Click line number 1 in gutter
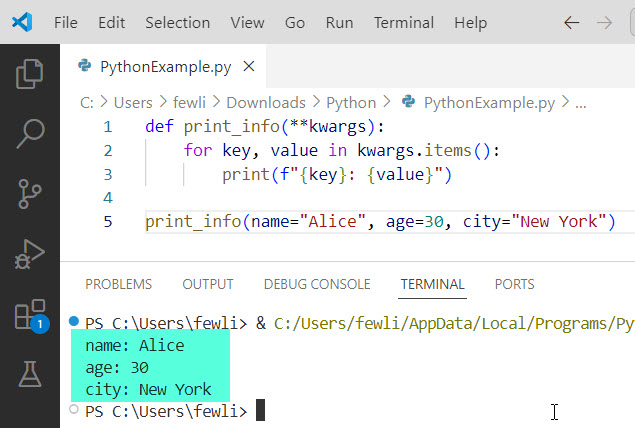The width and height of the screenshot is (635, 428). point(107,127)
